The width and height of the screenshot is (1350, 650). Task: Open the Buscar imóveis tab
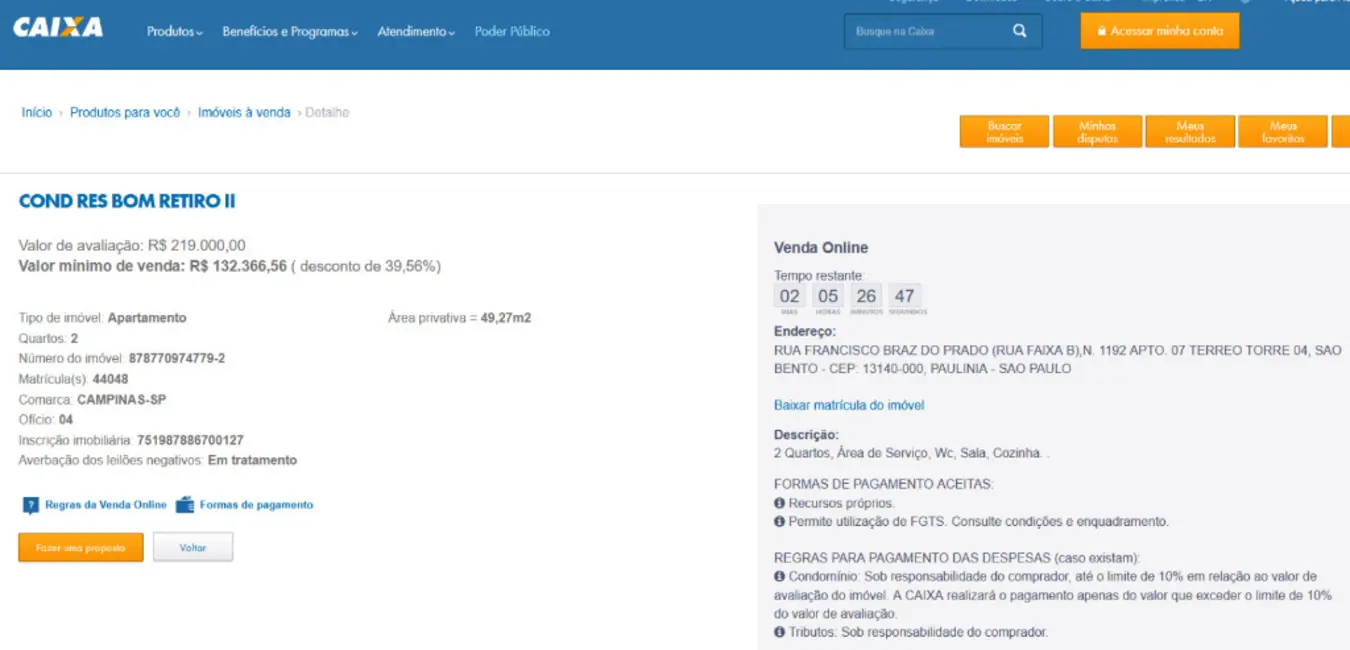[x=1004, y=132]
